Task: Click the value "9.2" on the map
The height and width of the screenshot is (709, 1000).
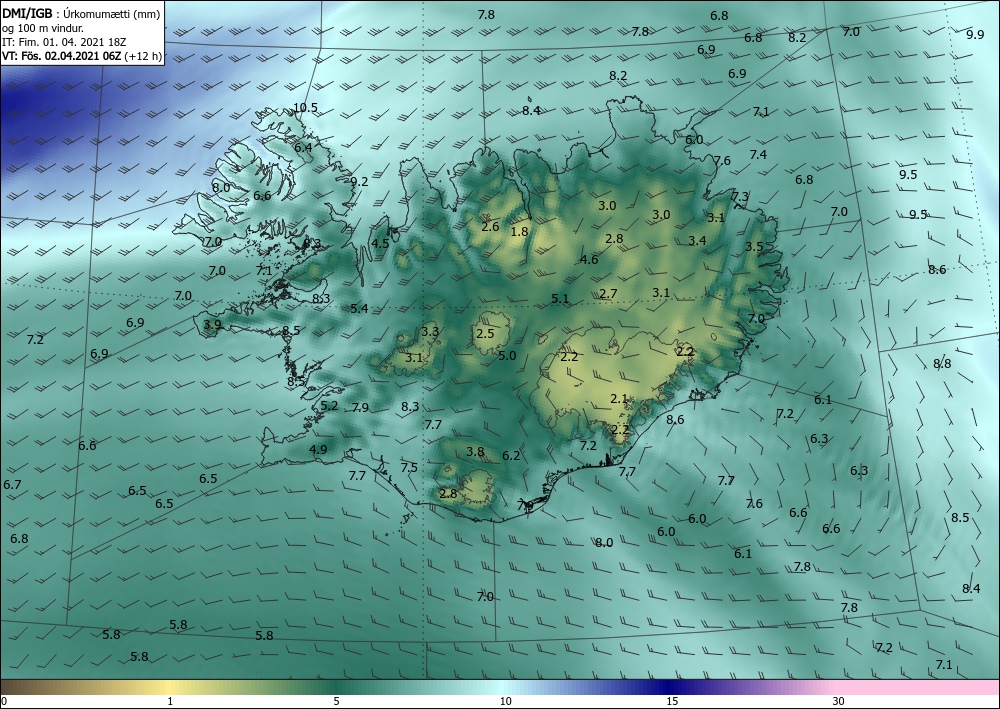Action: pos(360,182)
